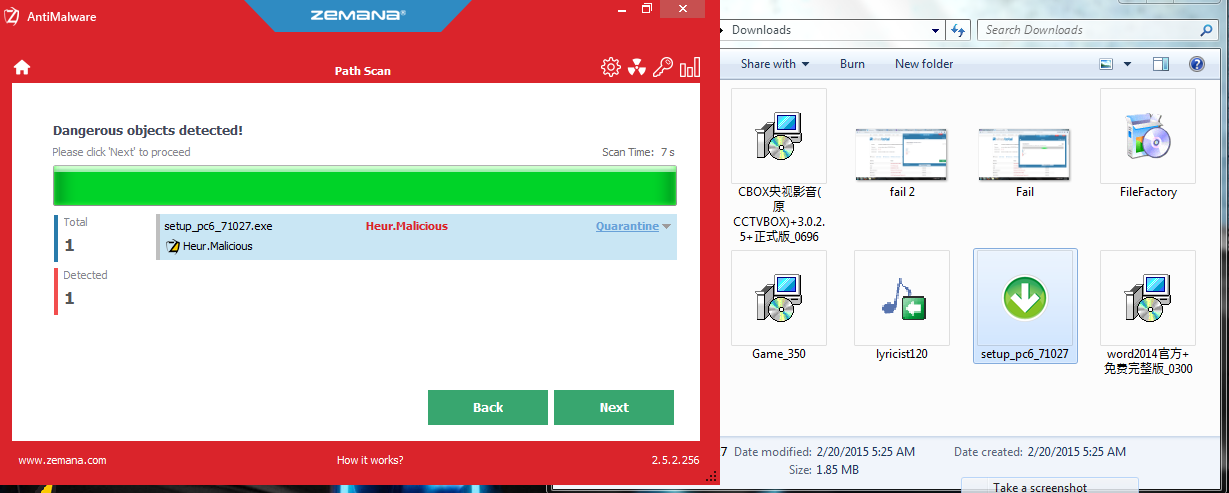Change view icon in Explorer toolbar
This screenshot has width=1229, height=493.
coord(1106,64)
